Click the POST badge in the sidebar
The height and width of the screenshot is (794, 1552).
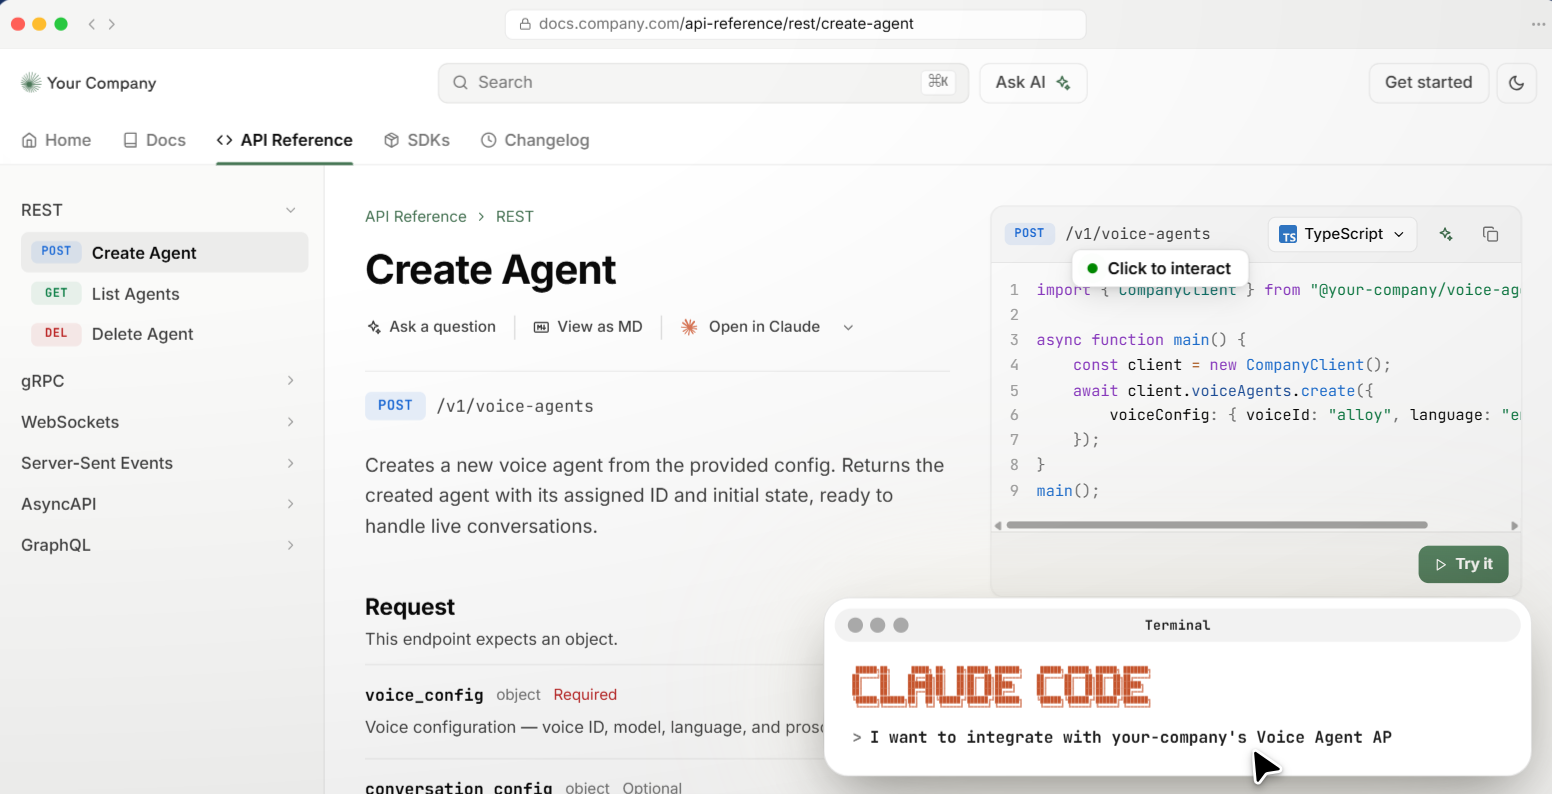(x=56, y=252)
